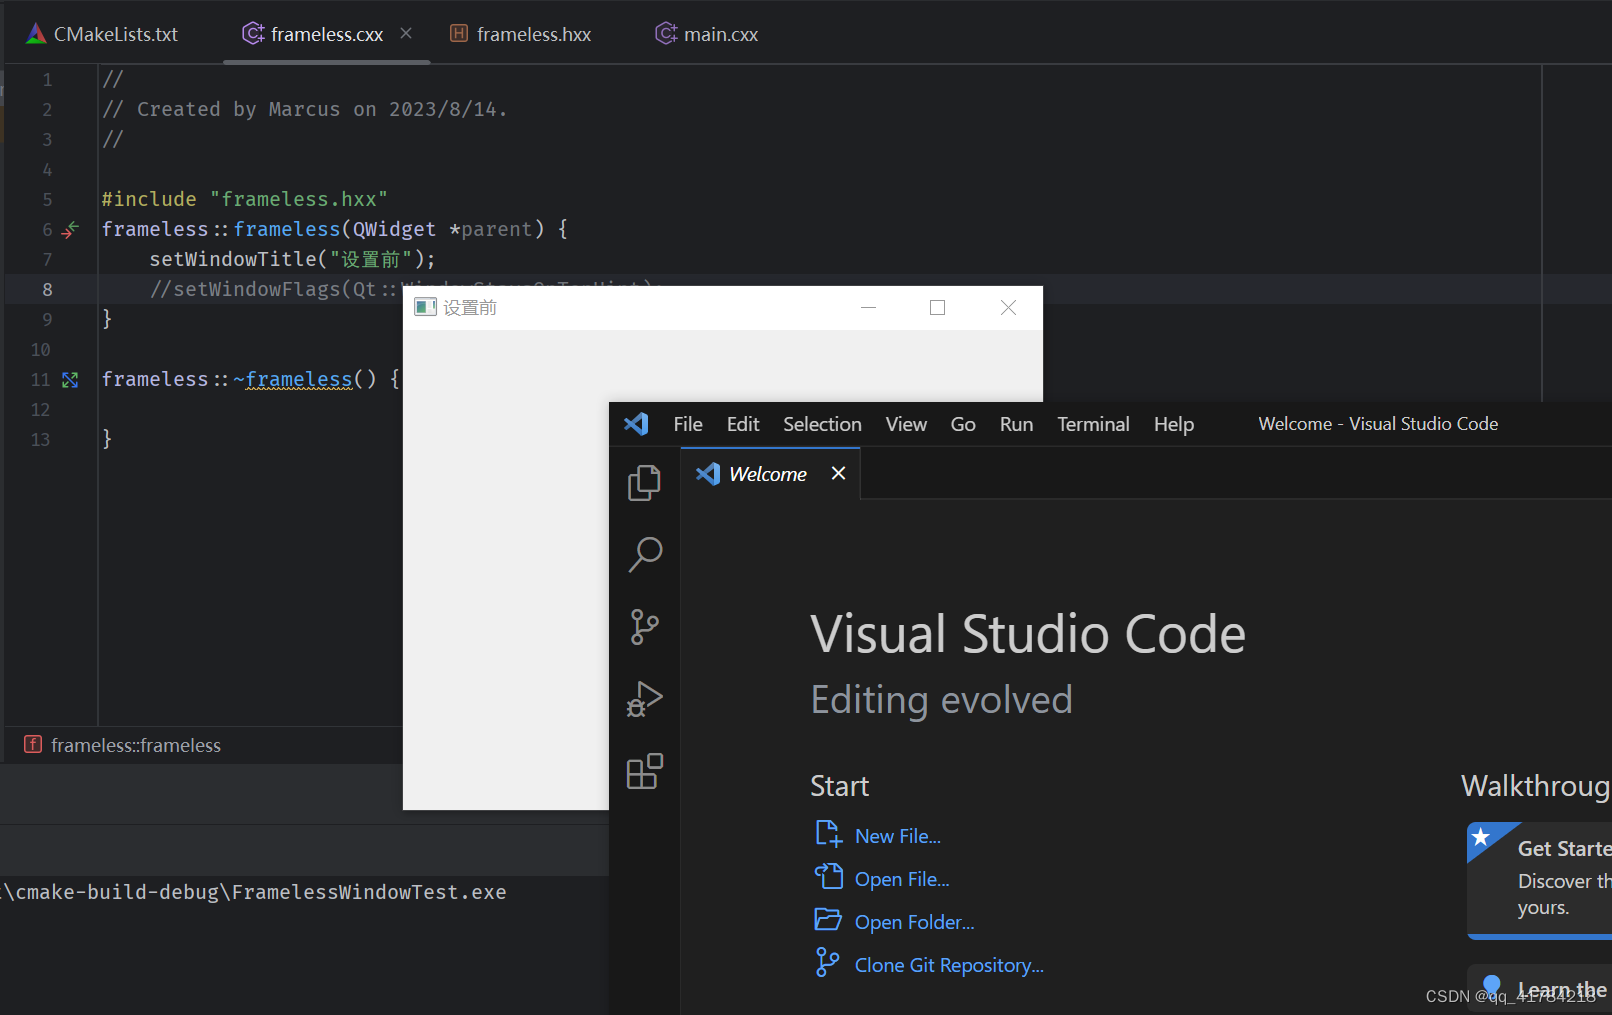1612x1015 pixels.
Task: Open Run and Debug view icon
Action: [644, 699]
